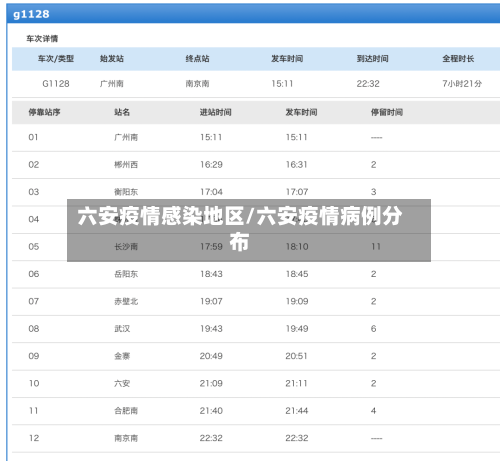Click station name 赤壁北

[x=126, y=301]
